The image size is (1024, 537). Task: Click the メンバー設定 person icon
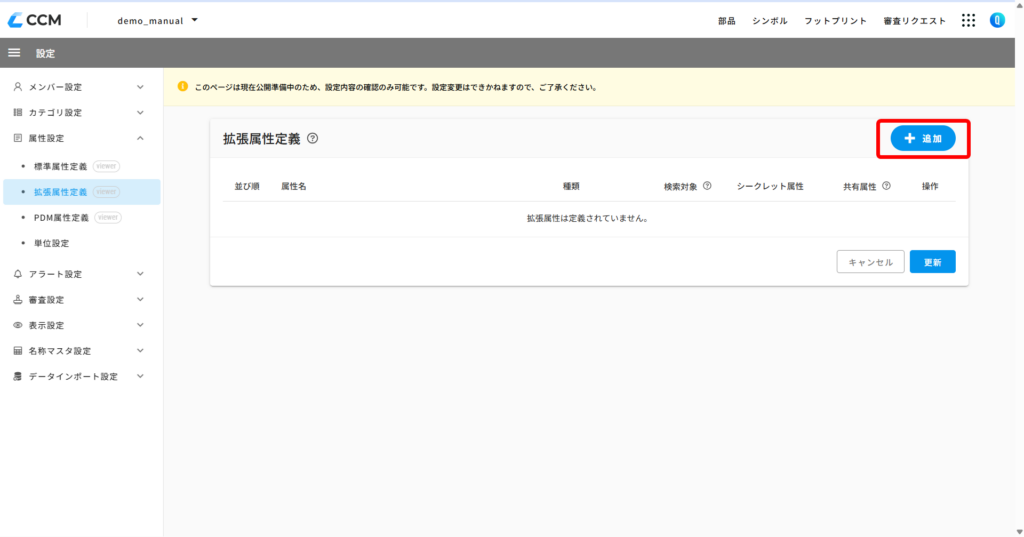click(x=18, y=87)
